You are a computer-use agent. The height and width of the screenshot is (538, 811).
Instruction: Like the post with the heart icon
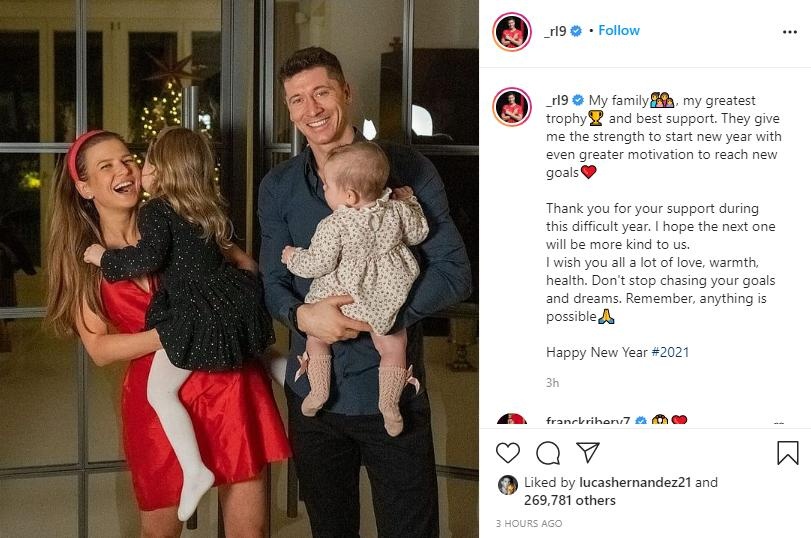pos(507,453)
